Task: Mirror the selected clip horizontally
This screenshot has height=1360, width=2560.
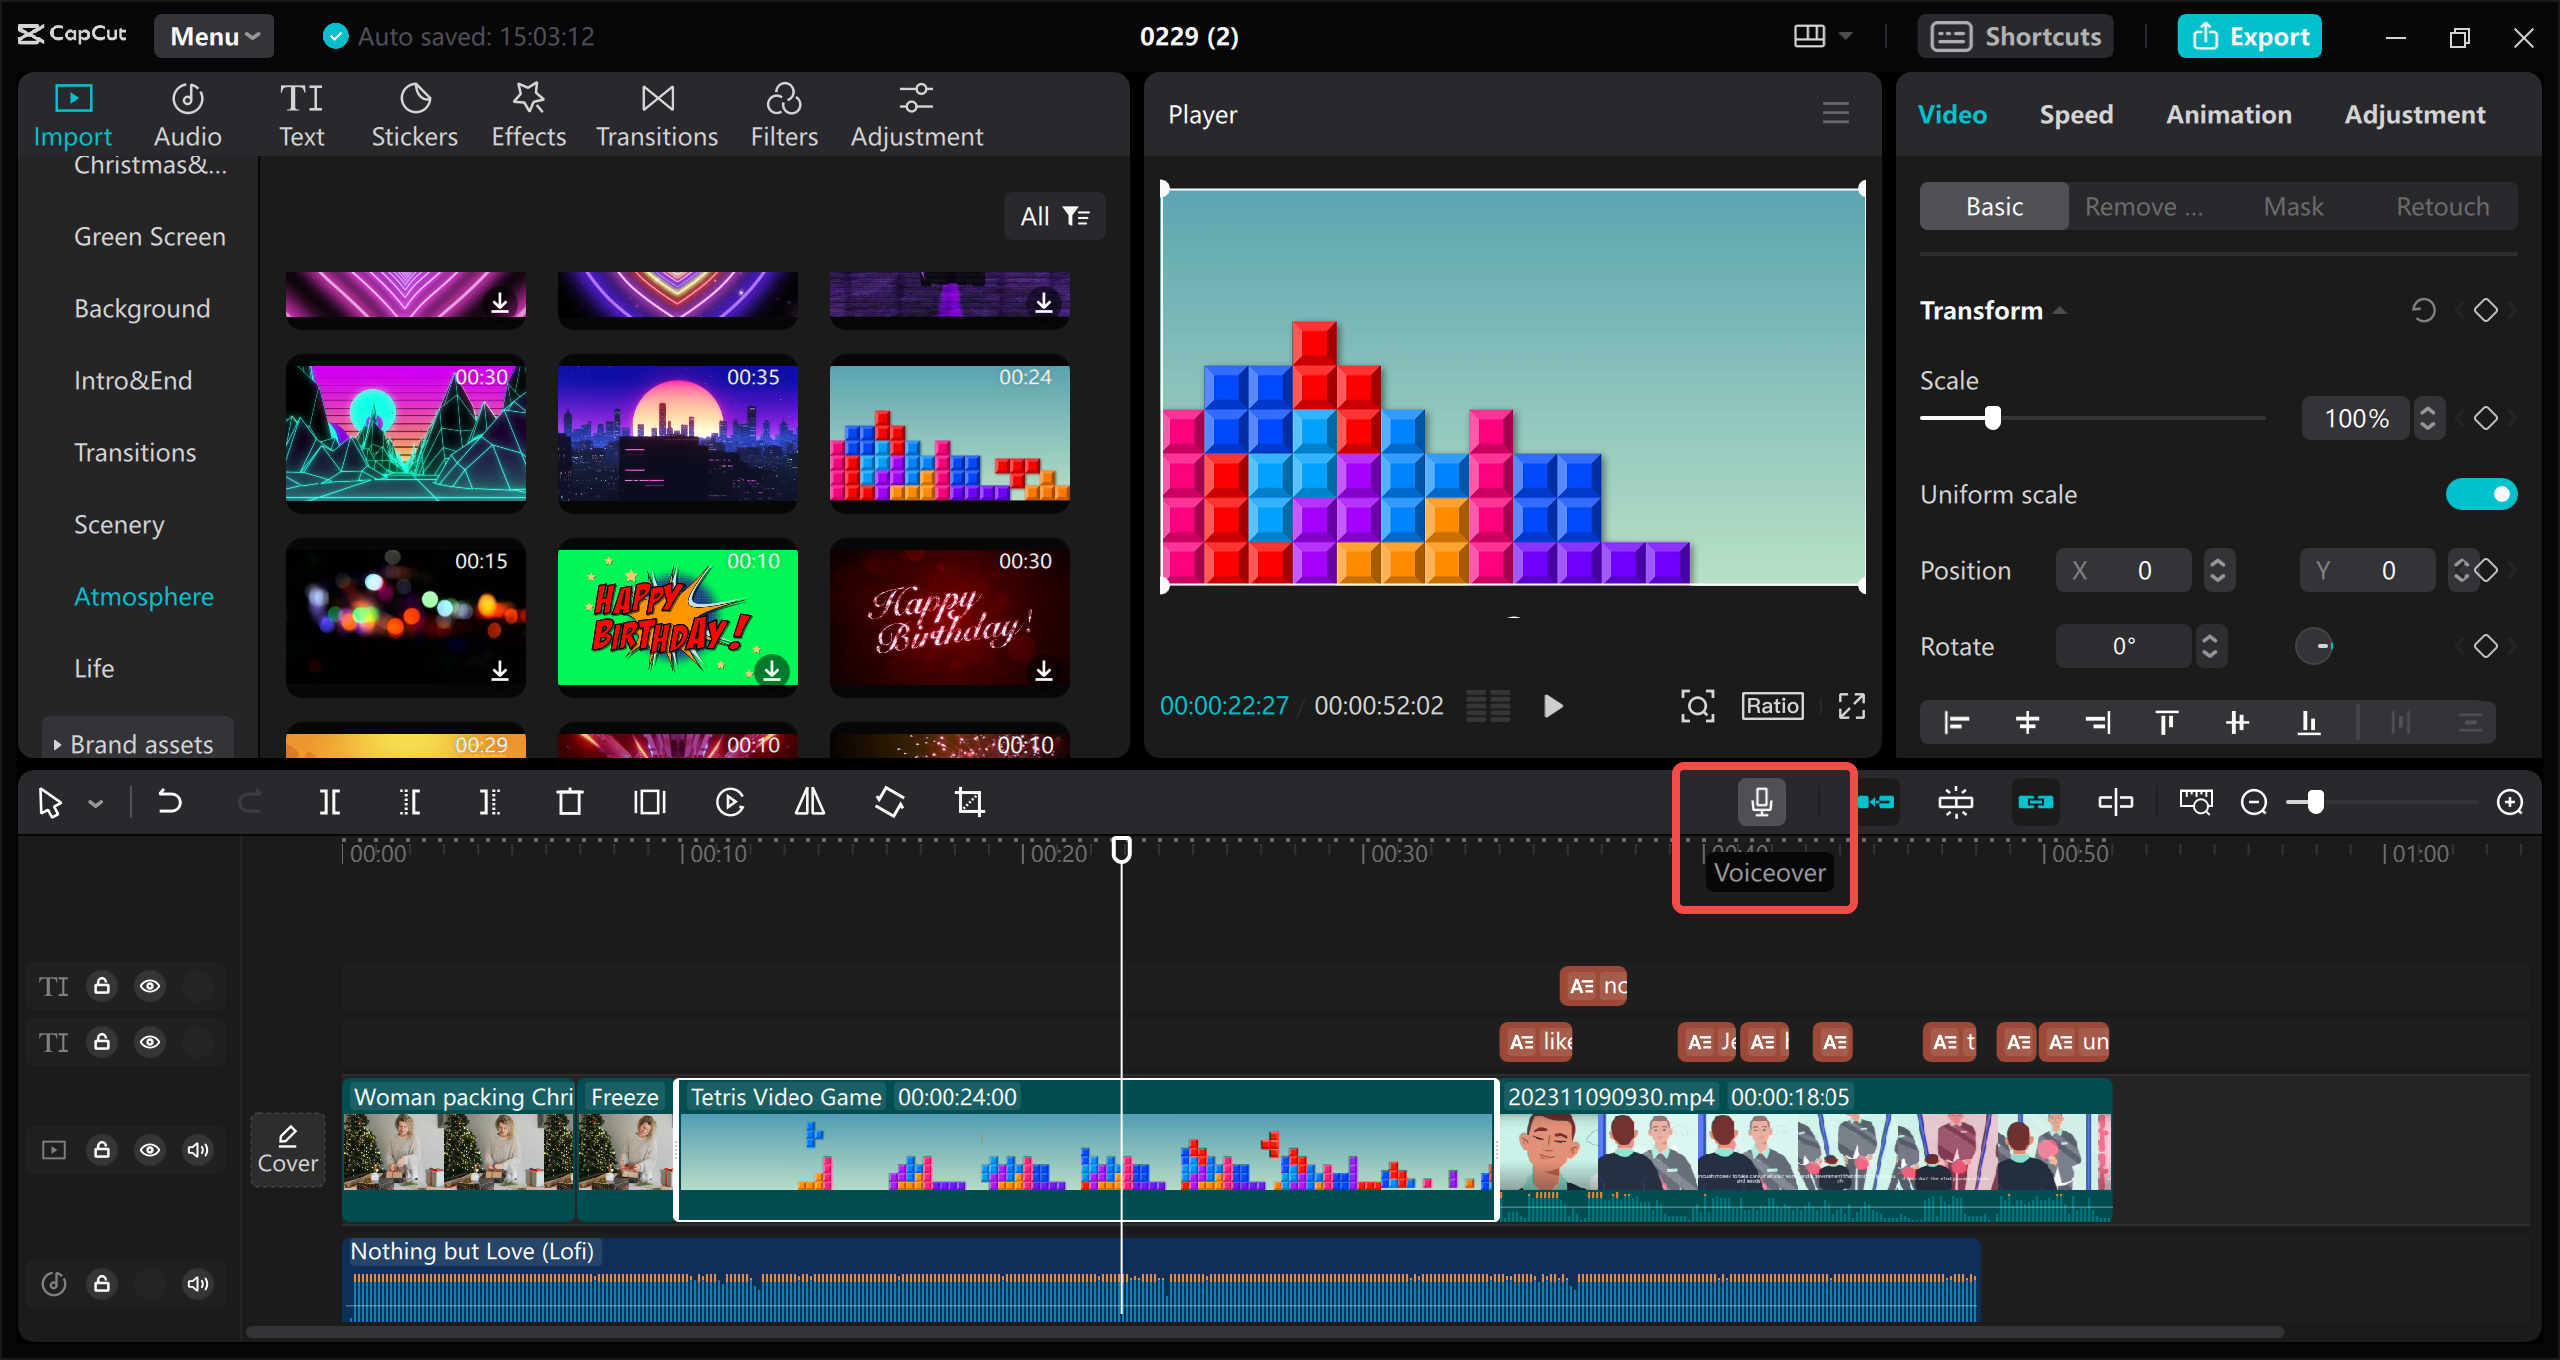Action: [808, 801]
